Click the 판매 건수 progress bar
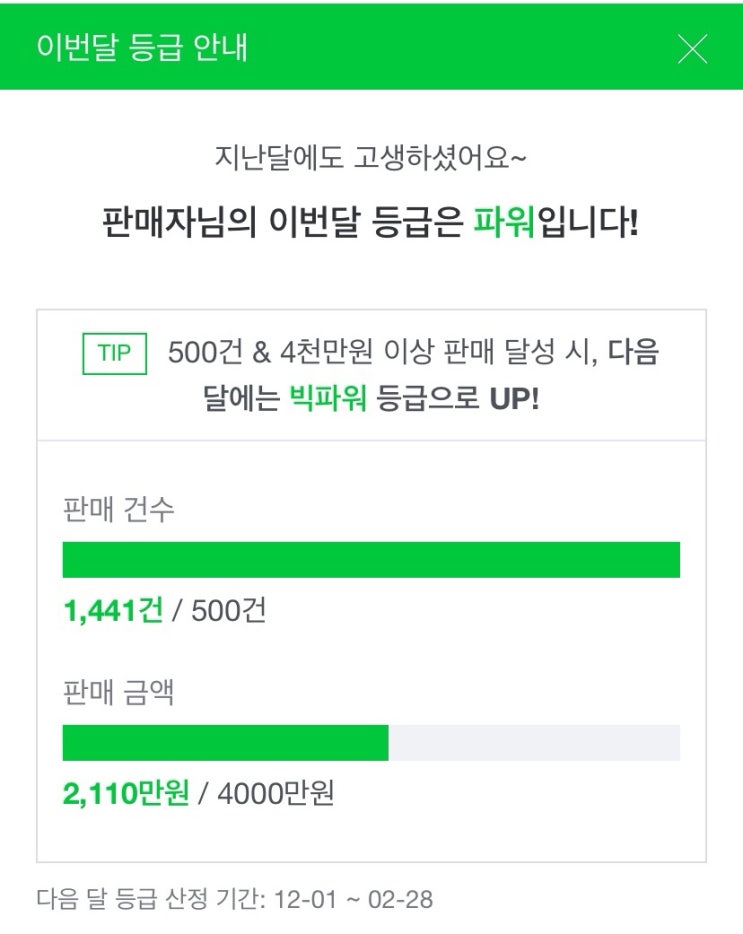743x934 pixels. click(x=371, y=560)
